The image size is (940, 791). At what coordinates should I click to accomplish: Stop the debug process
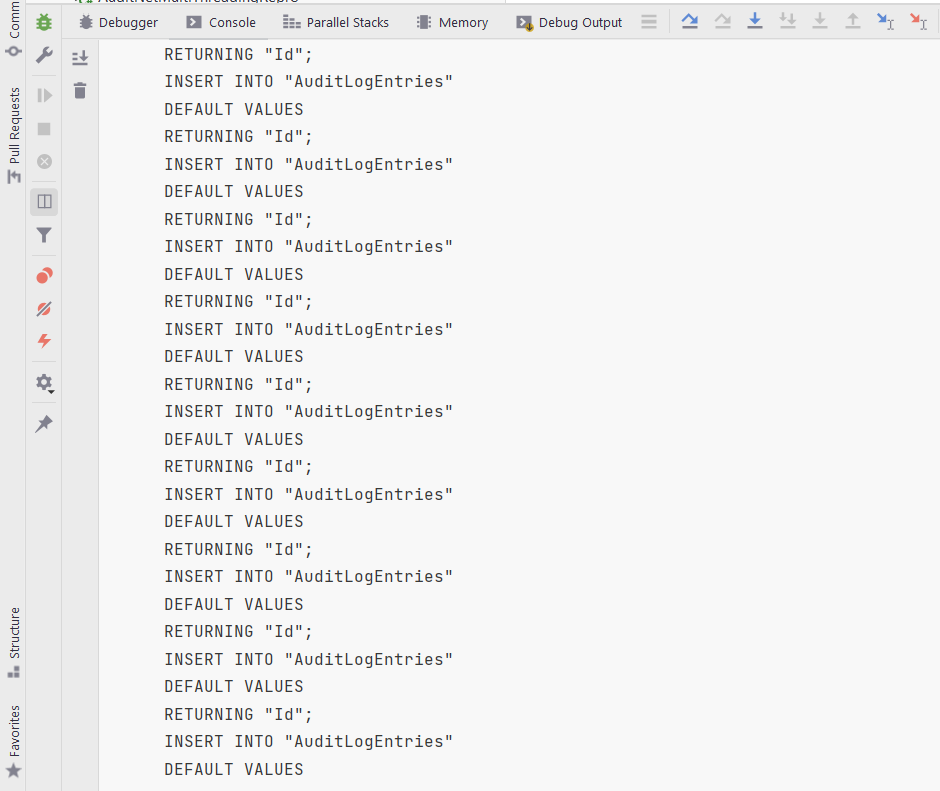tap(43, 128)
